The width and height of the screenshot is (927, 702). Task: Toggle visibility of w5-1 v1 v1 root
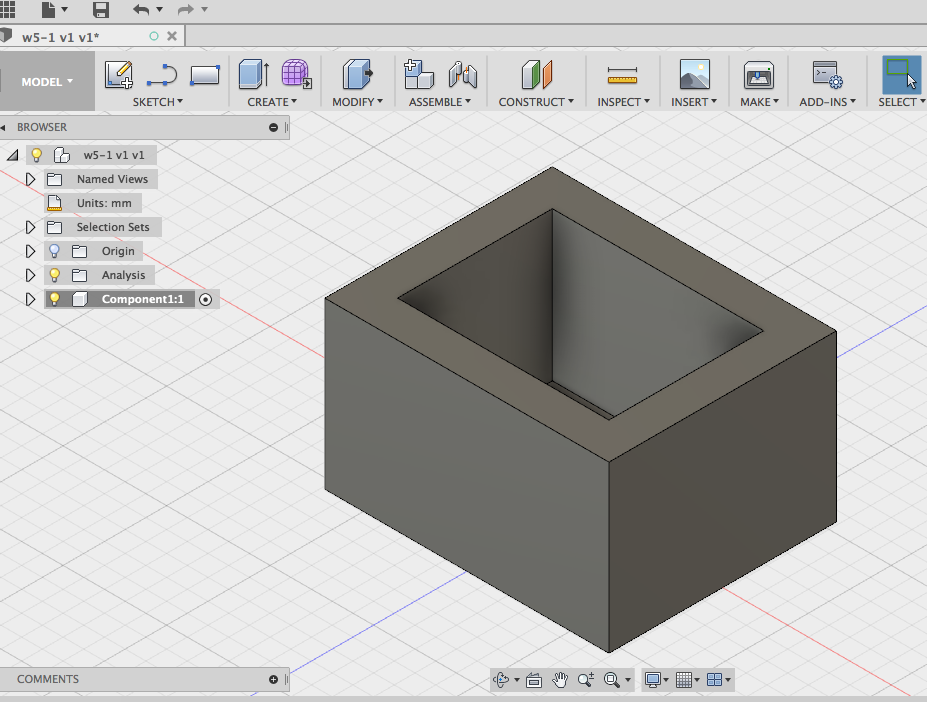point(37,155)
